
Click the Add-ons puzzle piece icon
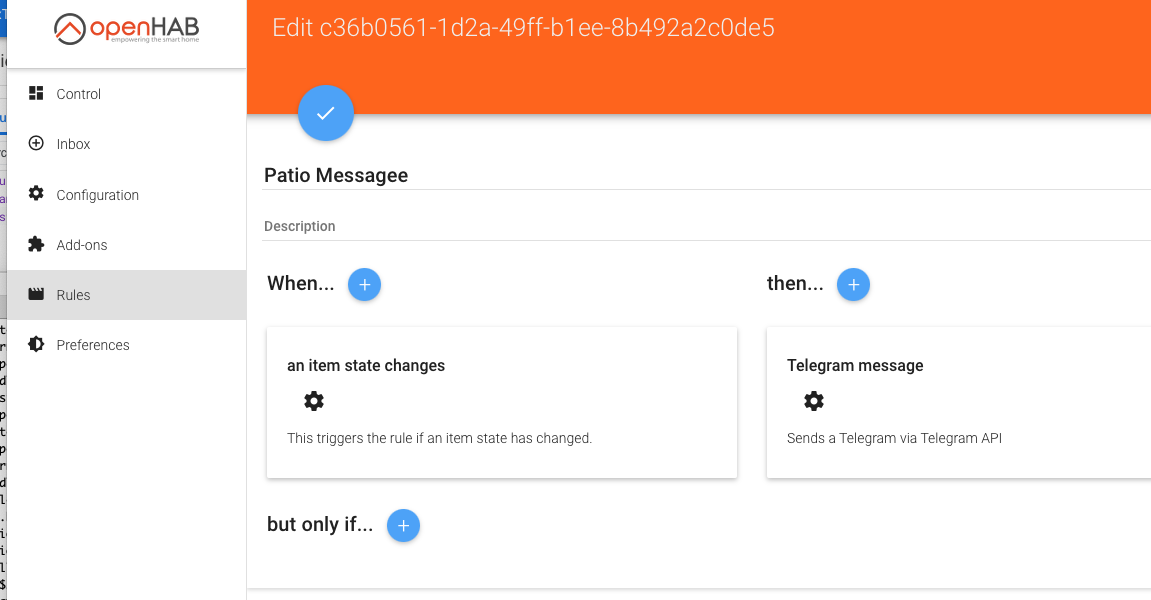(x=37, y=244)
